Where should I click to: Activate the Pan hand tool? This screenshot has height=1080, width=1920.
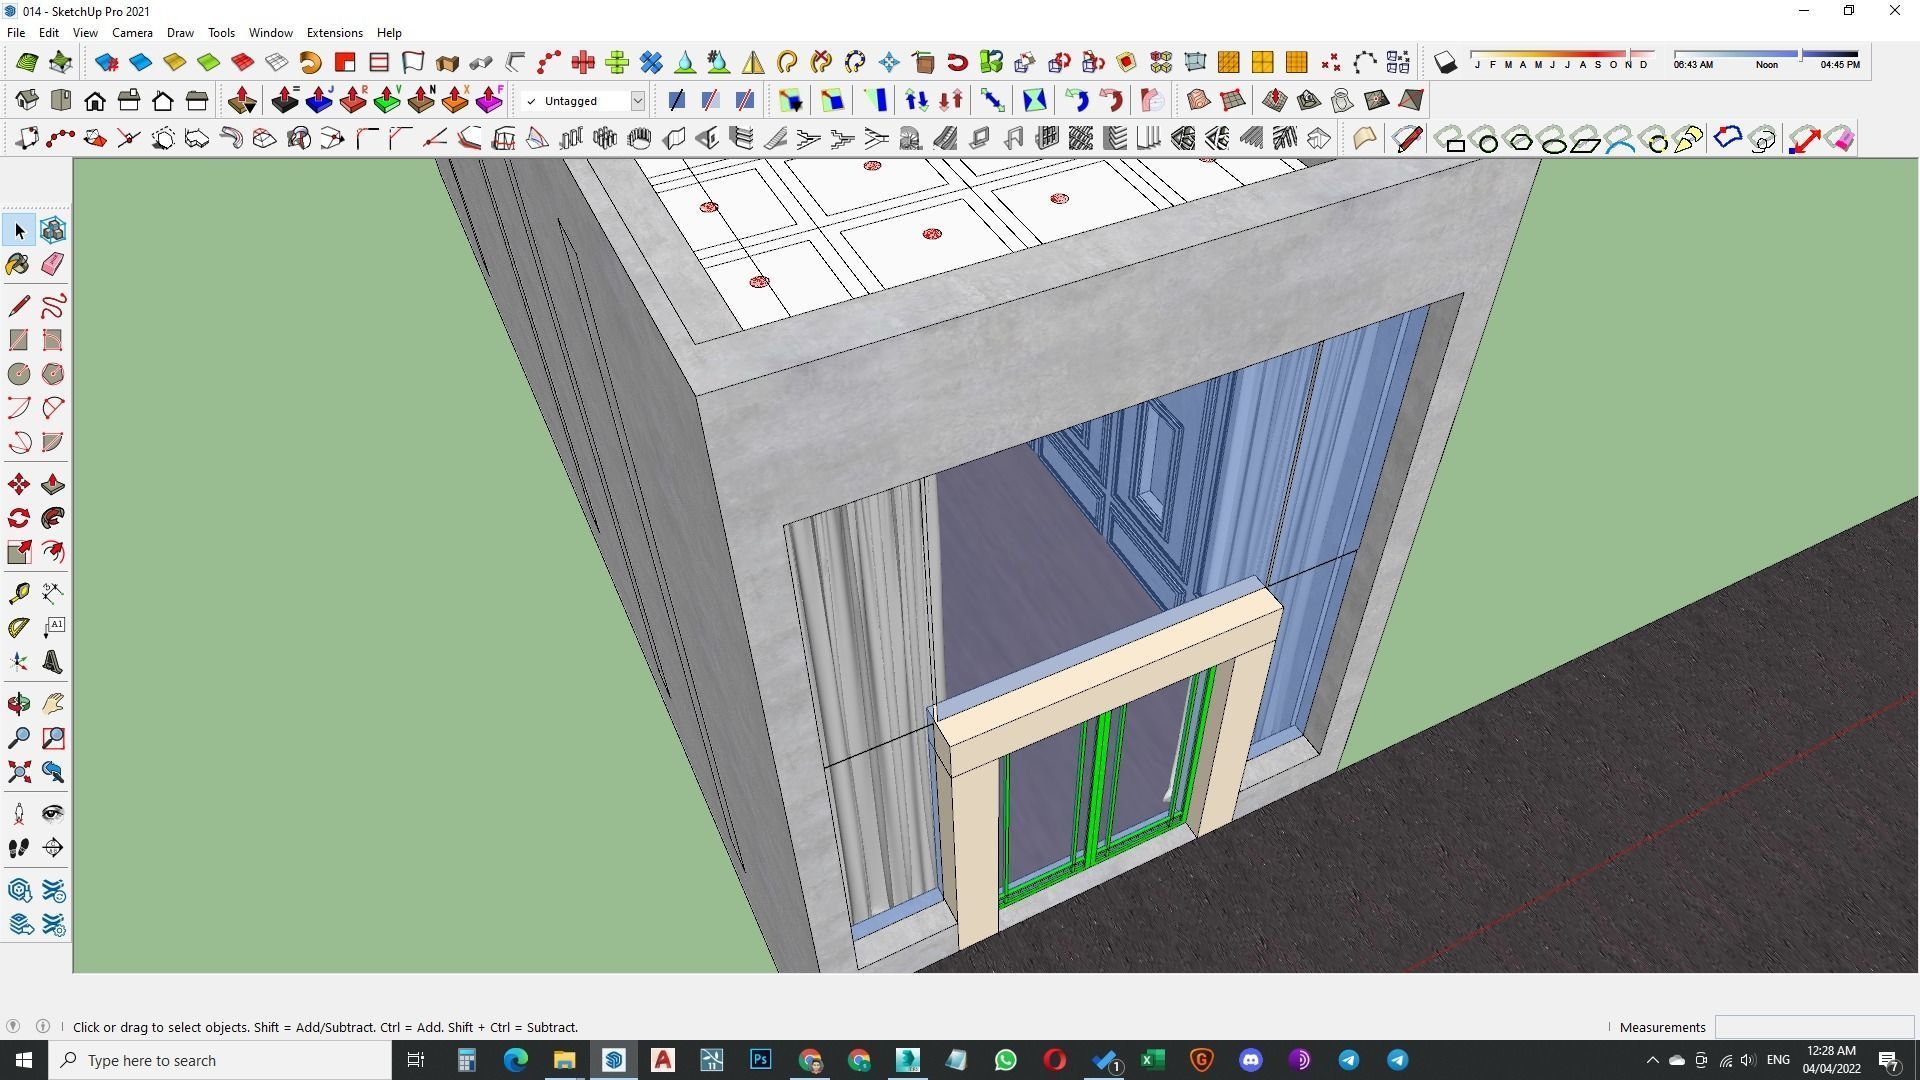point(53,704)
